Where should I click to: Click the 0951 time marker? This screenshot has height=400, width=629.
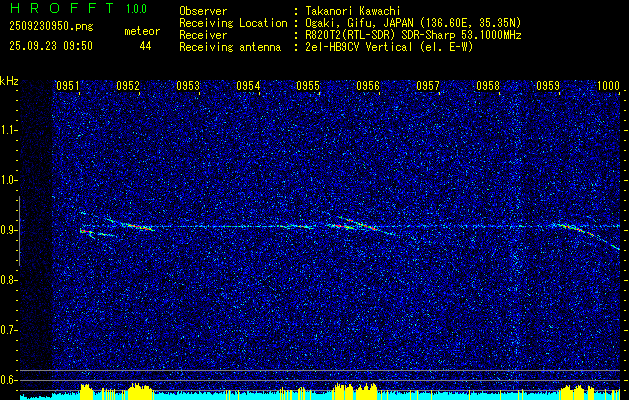(67, 86)
